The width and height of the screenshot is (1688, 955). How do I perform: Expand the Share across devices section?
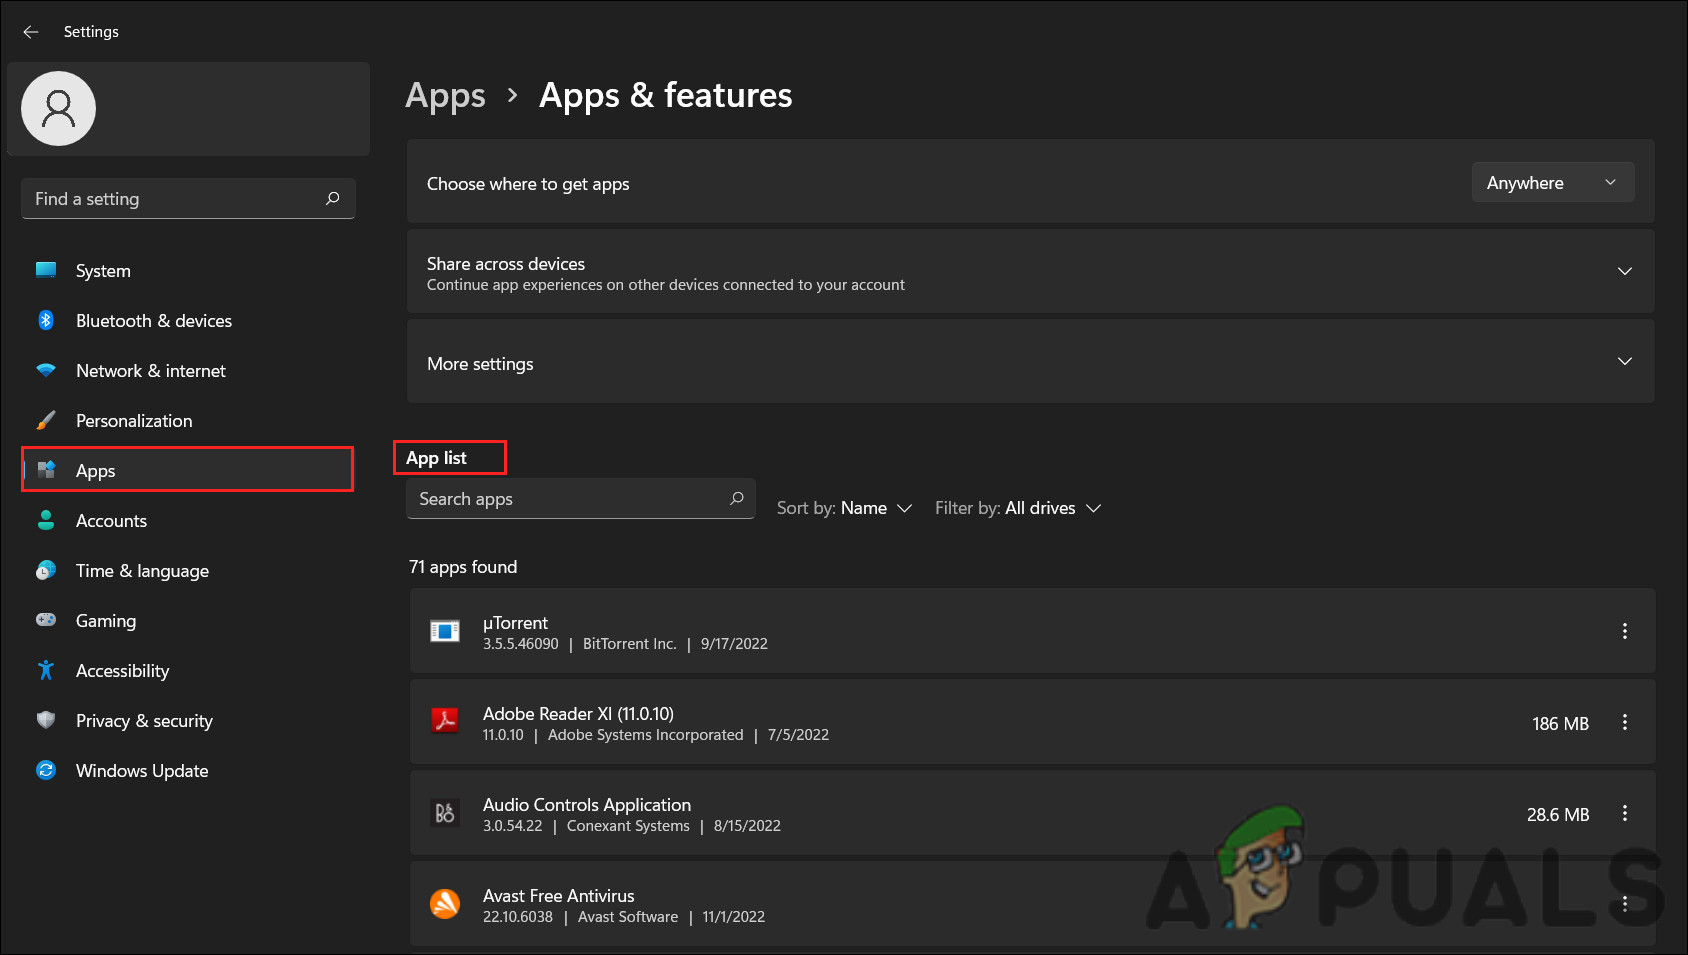(1625, 271)
